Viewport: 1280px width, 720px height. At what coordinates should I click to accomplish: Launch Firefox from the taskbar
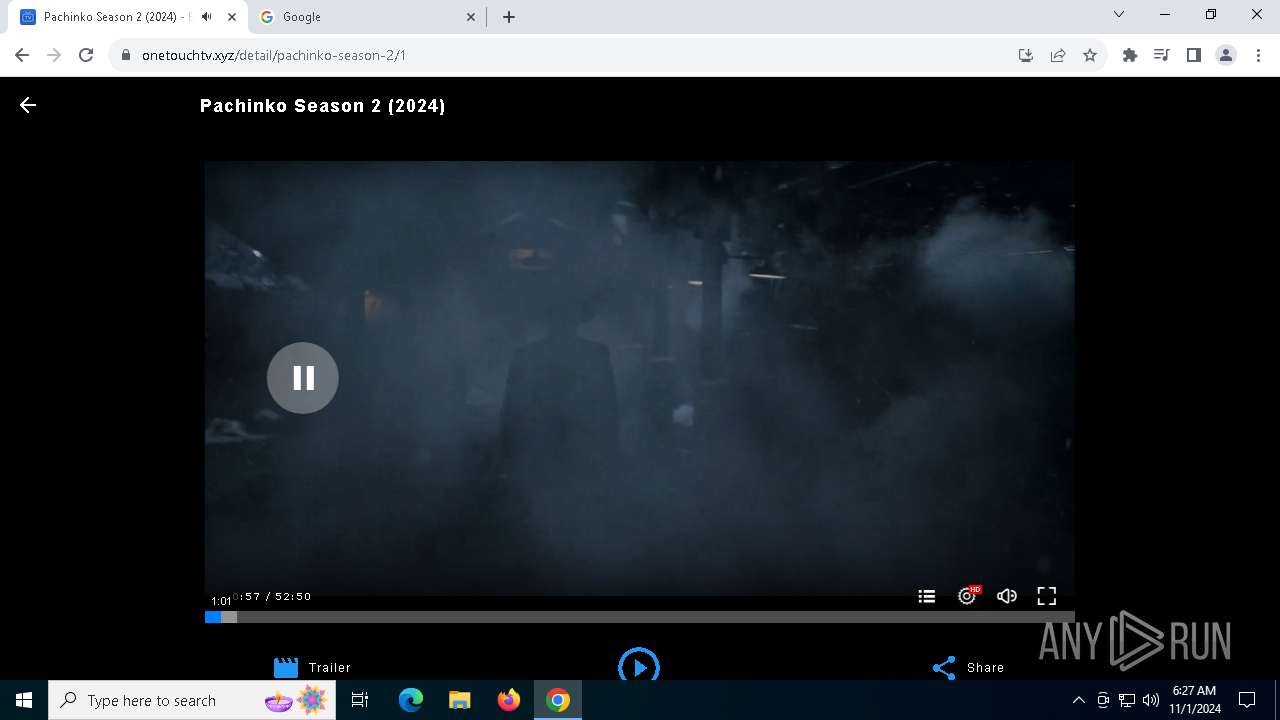tap(509, 700)
